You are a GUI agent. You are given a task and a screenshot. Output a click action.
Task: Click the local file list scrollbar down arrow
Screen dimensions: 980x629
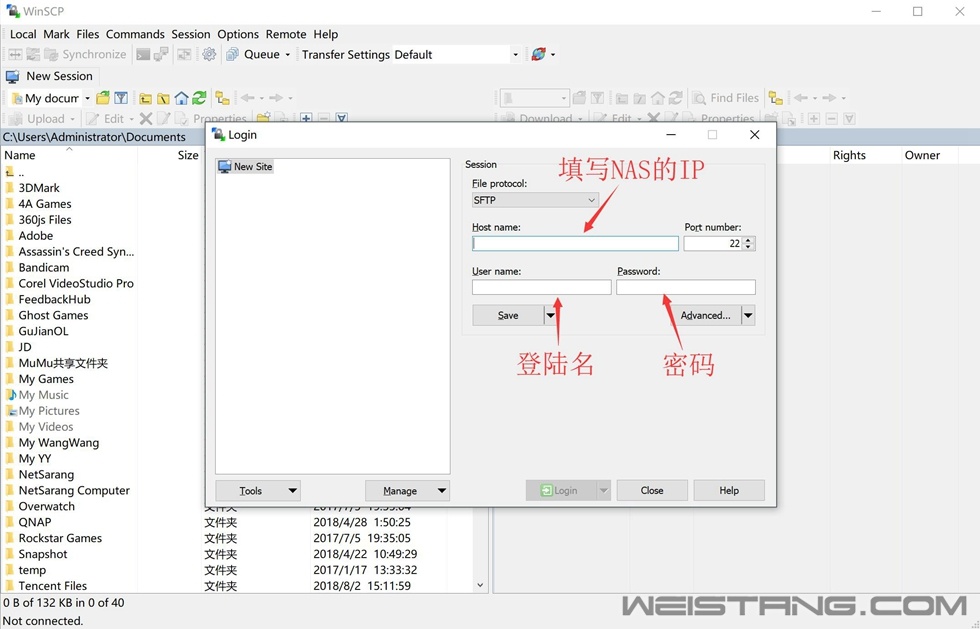[480, 586]
